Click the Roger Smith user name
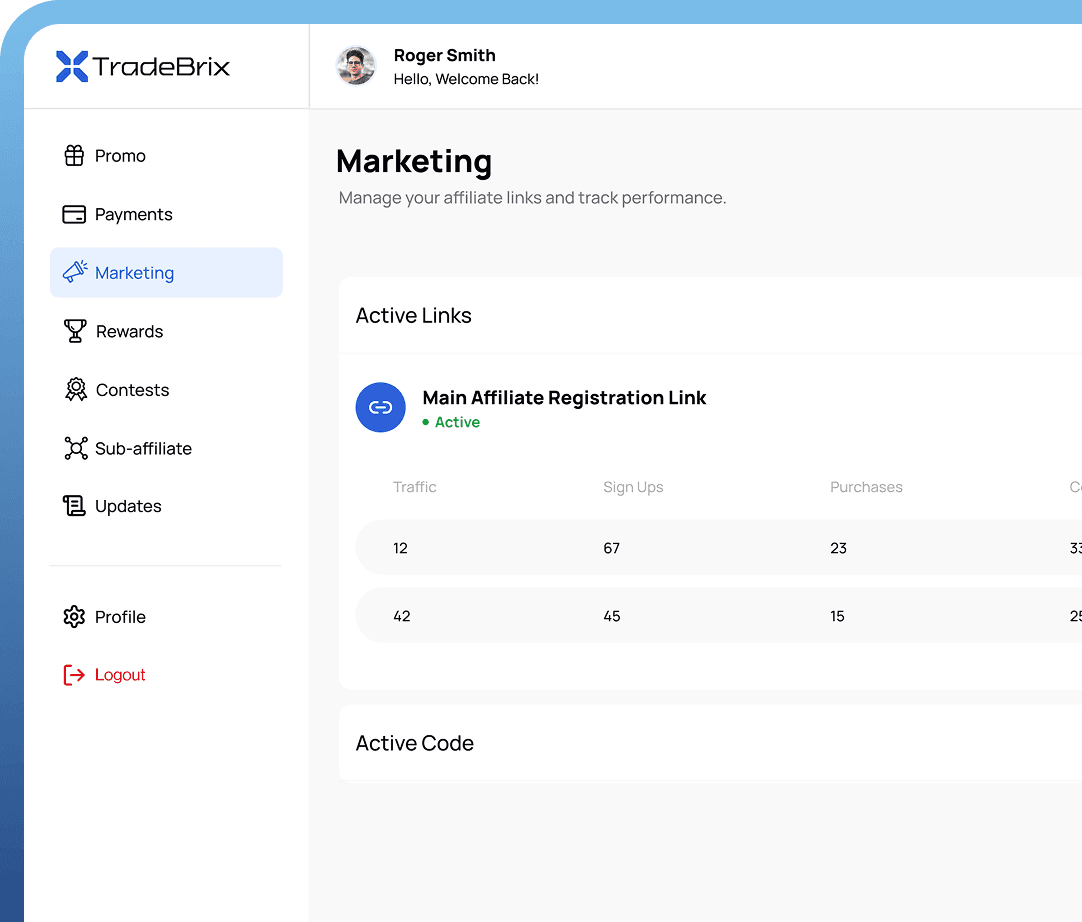 pyautogui.click(x=444, y=56)
